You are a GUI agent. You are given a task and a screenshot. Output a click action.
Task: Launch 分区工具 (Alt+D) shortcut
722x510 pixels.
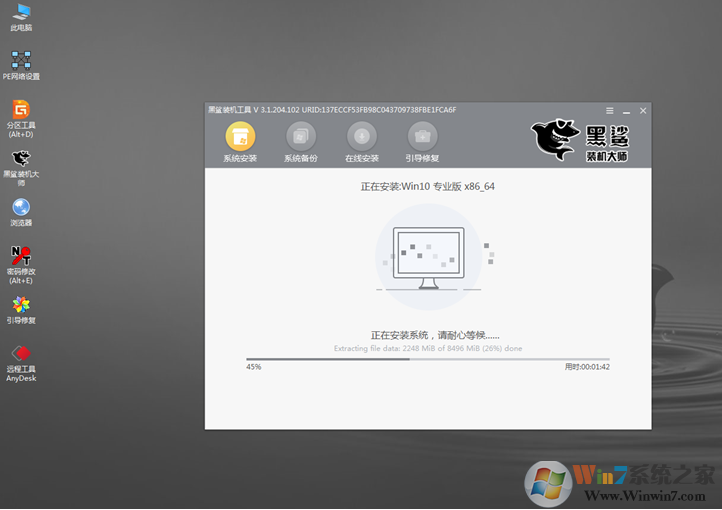coord(21,119)
